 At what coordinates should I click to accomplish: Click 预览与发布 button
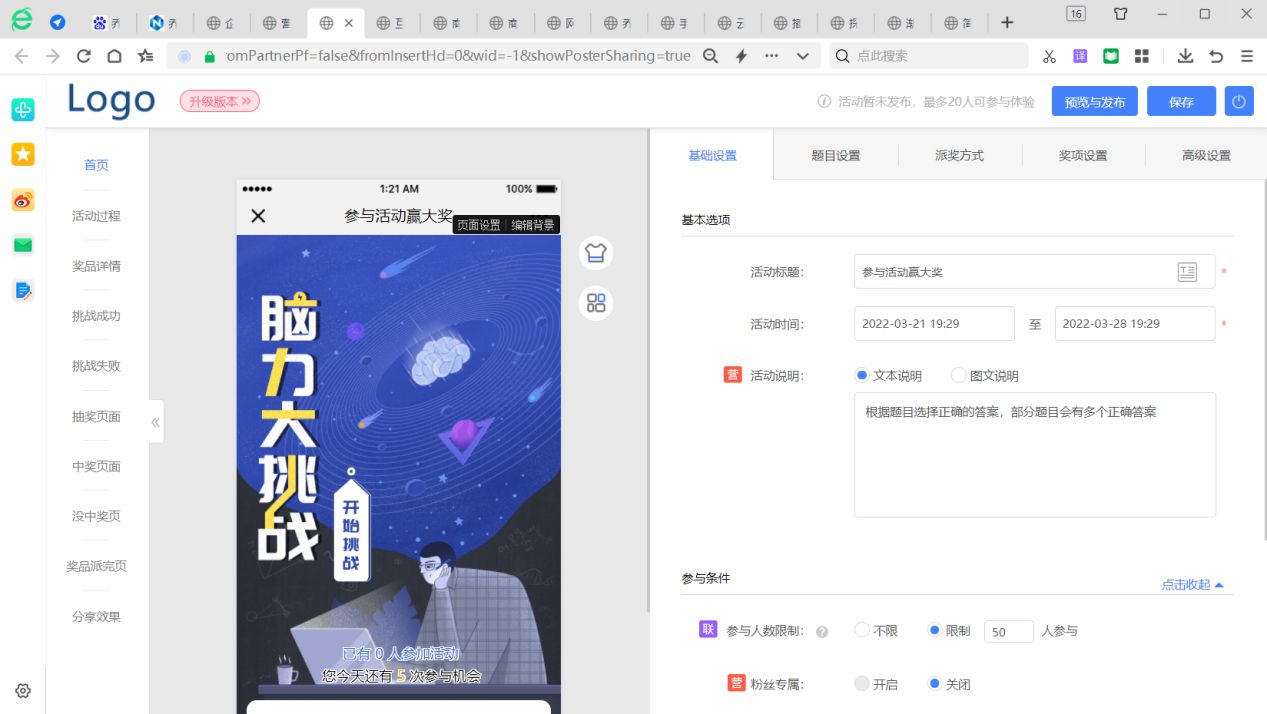click(1094, 102)
